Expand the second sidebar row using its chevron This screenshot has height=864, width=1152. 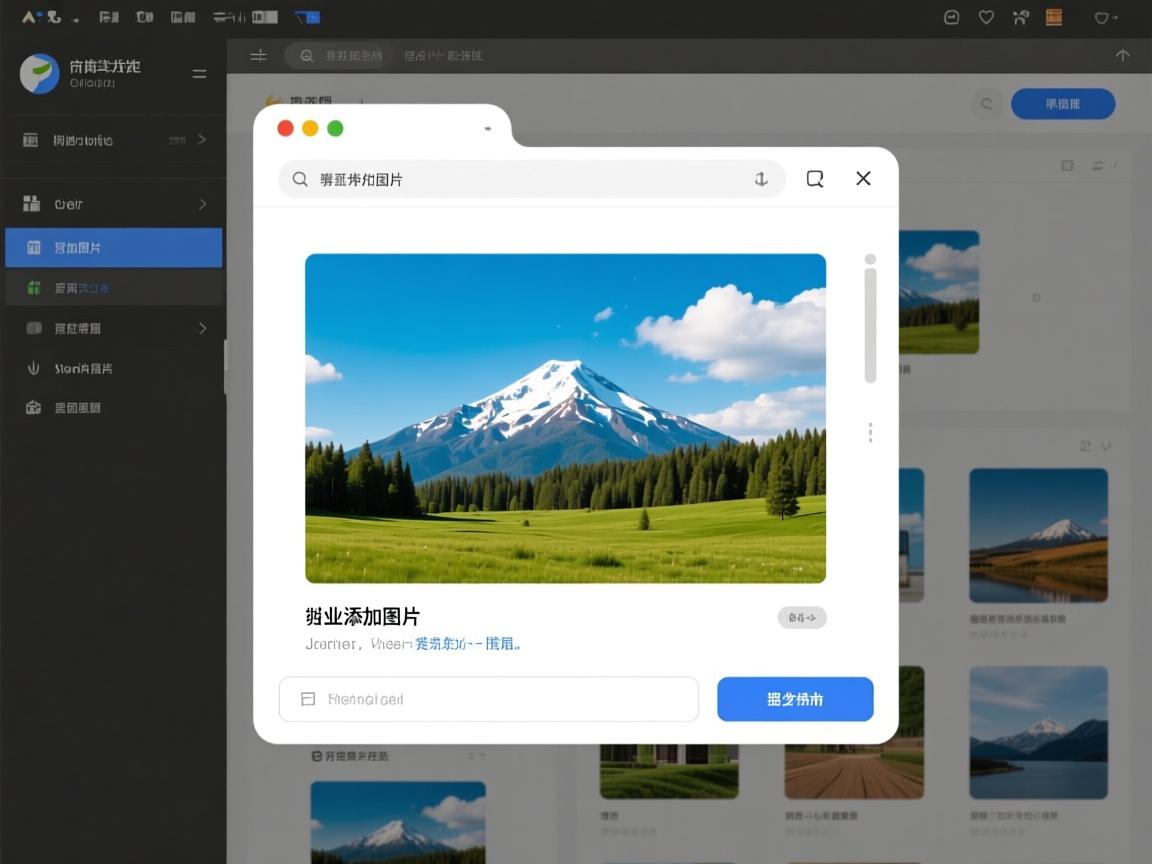pos(203,204)
